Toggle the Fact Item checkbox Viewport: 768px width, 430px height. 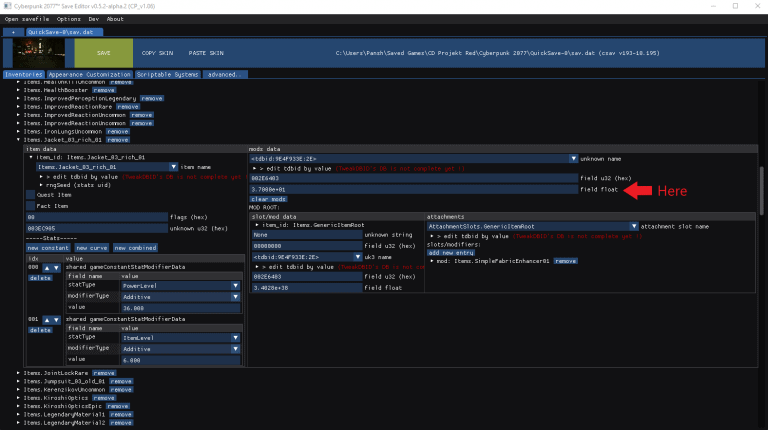click(30, 206)
